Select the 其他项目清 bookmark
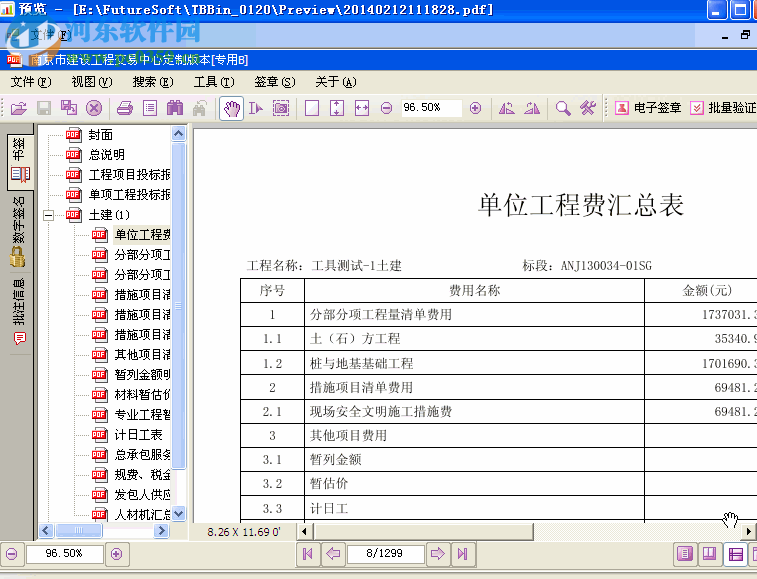Image resolution: width=757 pixels, height=579 pixels. 142,355
